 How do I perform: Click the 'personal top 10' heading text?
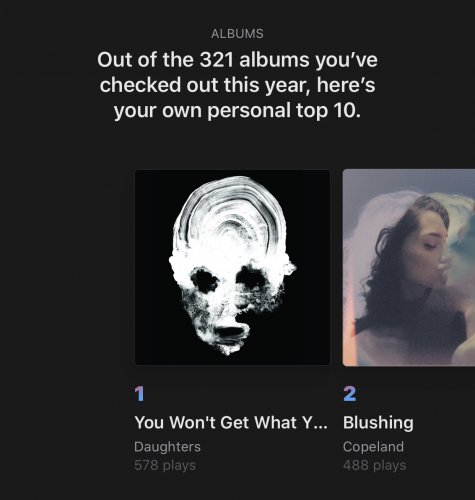(x=284, y=111)
